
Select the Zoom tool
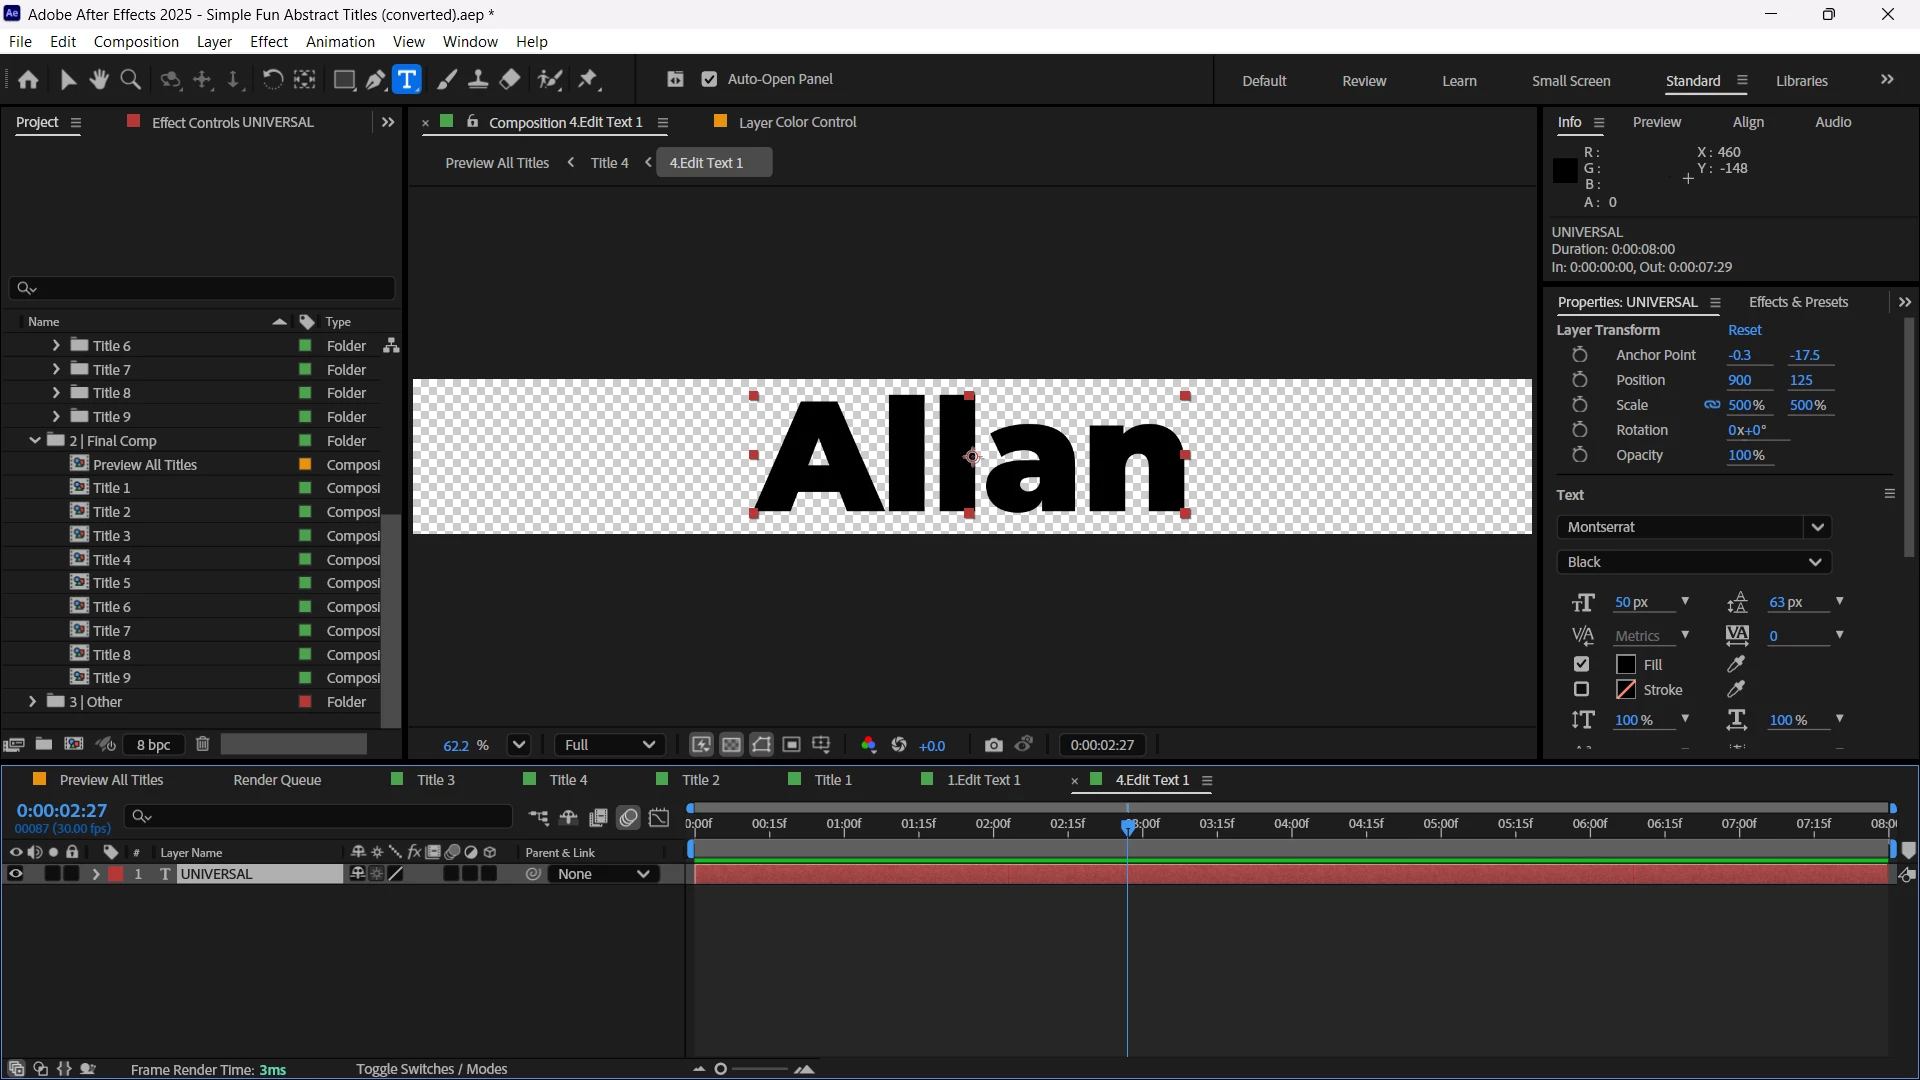(130, 80)
